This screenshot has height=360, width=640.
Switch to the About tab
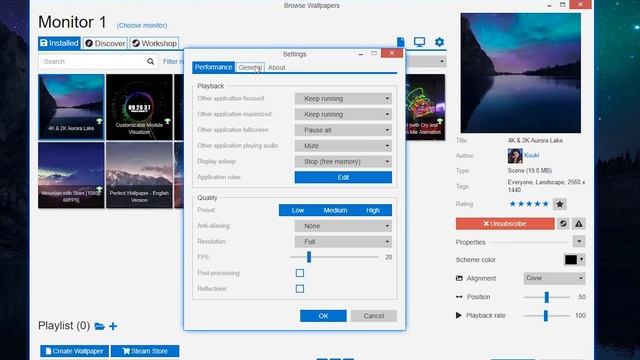click(x=277, y=68)
